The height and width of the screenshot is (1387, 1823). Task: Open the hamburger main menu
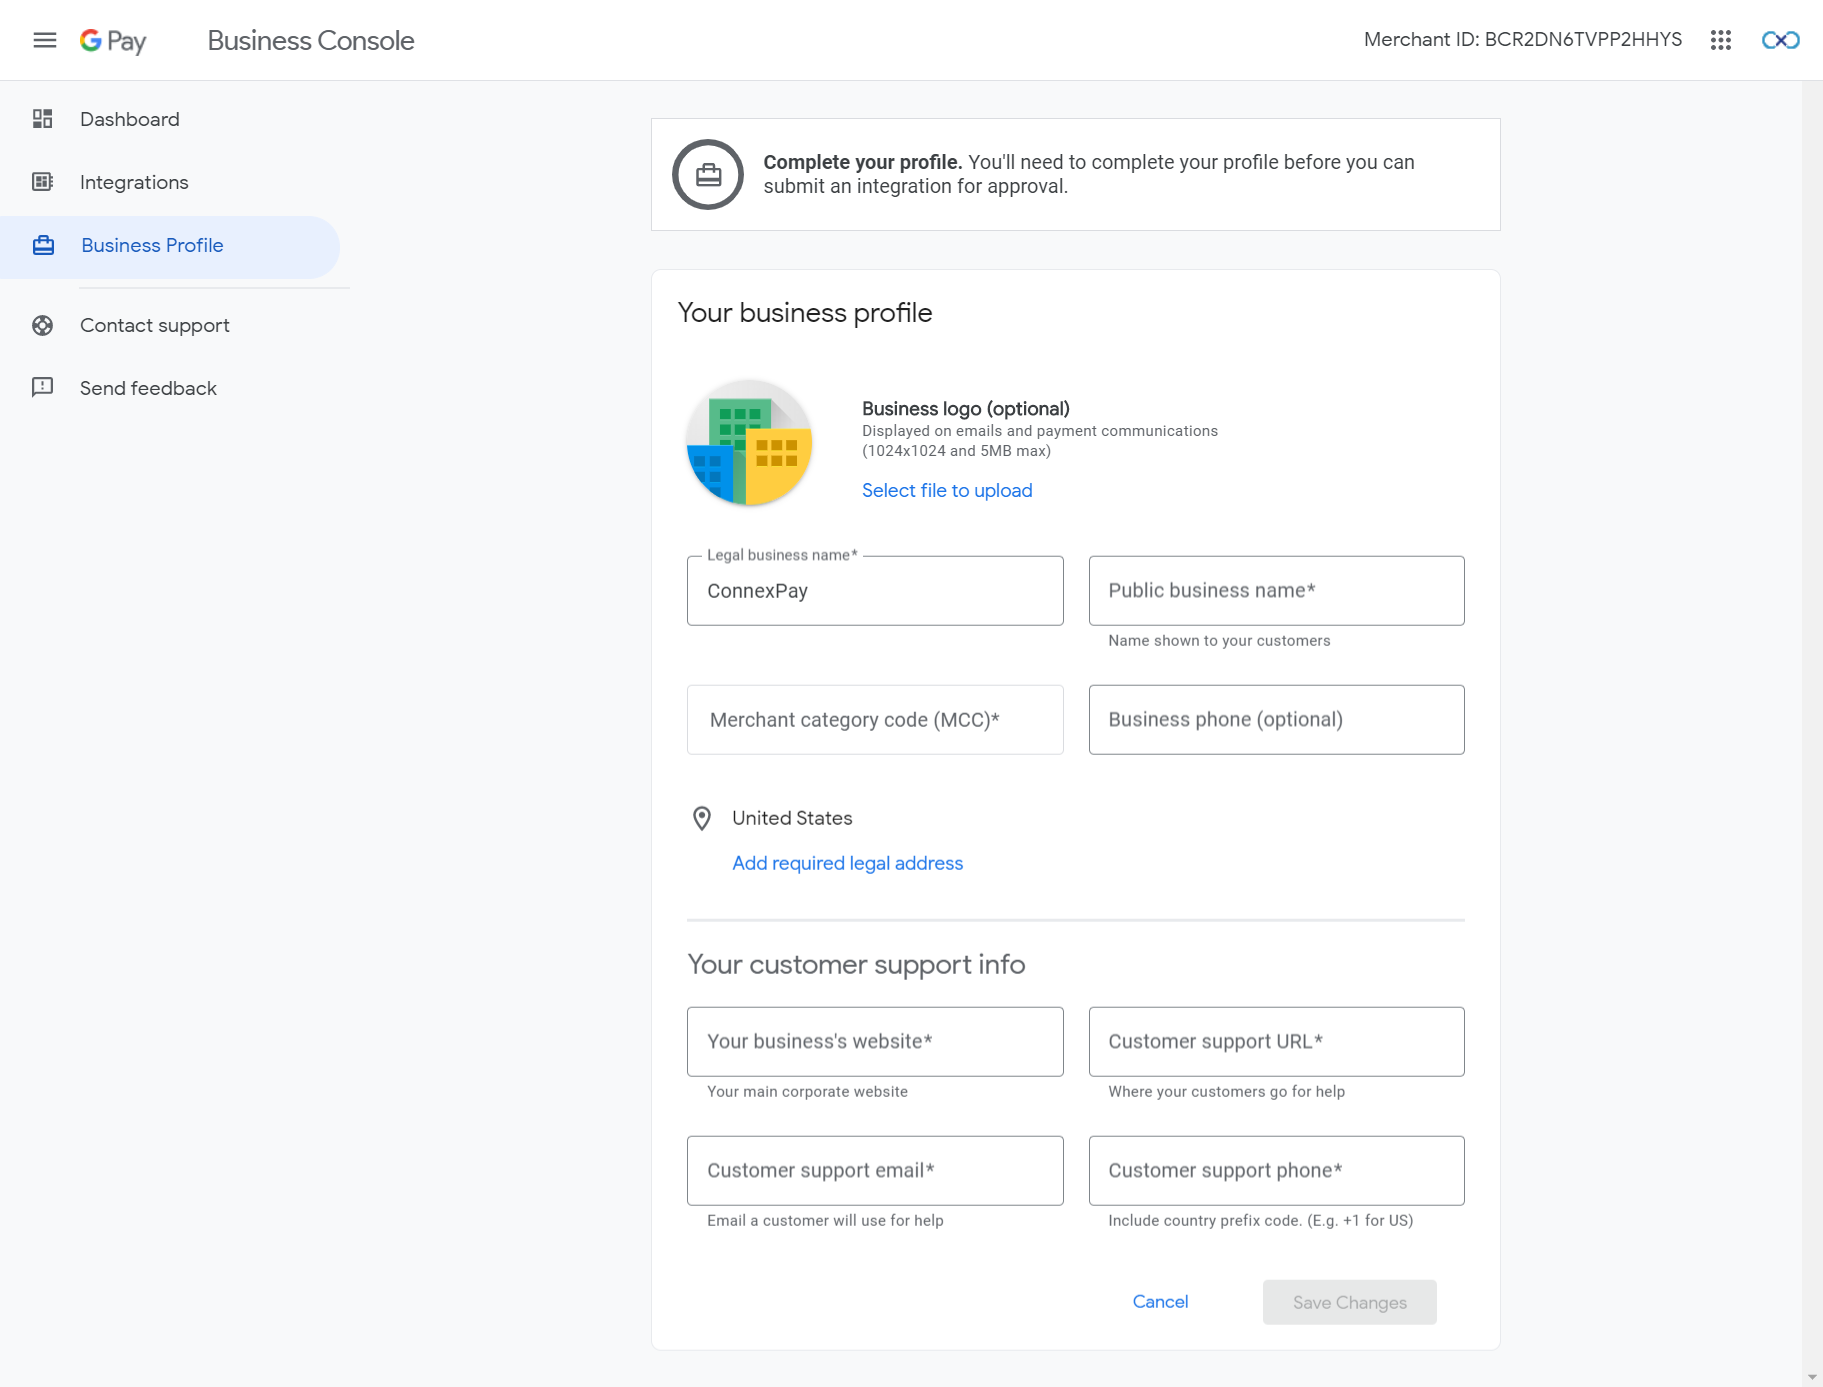45,40
